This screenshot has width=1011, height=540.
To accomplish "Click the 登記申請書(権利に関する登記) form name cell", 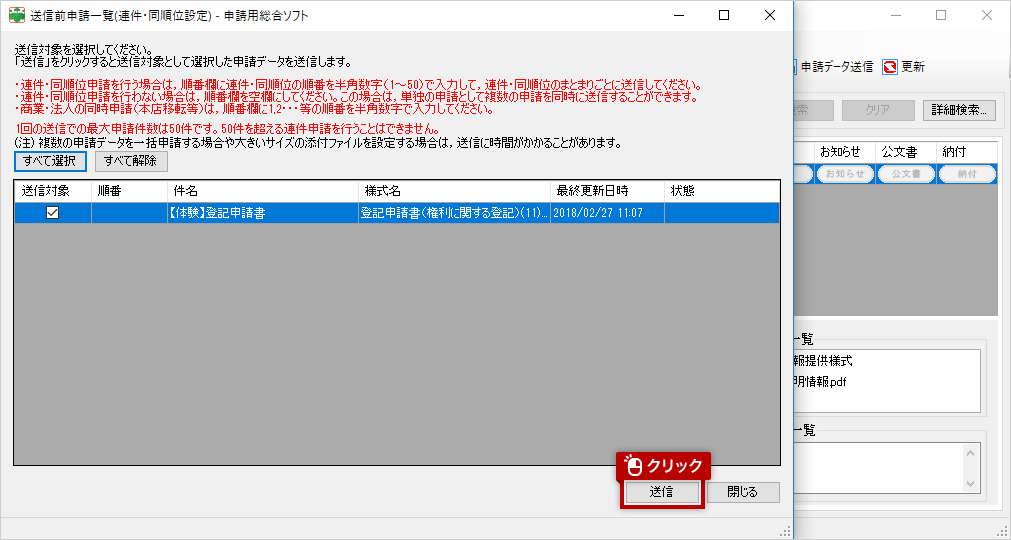I will tap(454, 213).
